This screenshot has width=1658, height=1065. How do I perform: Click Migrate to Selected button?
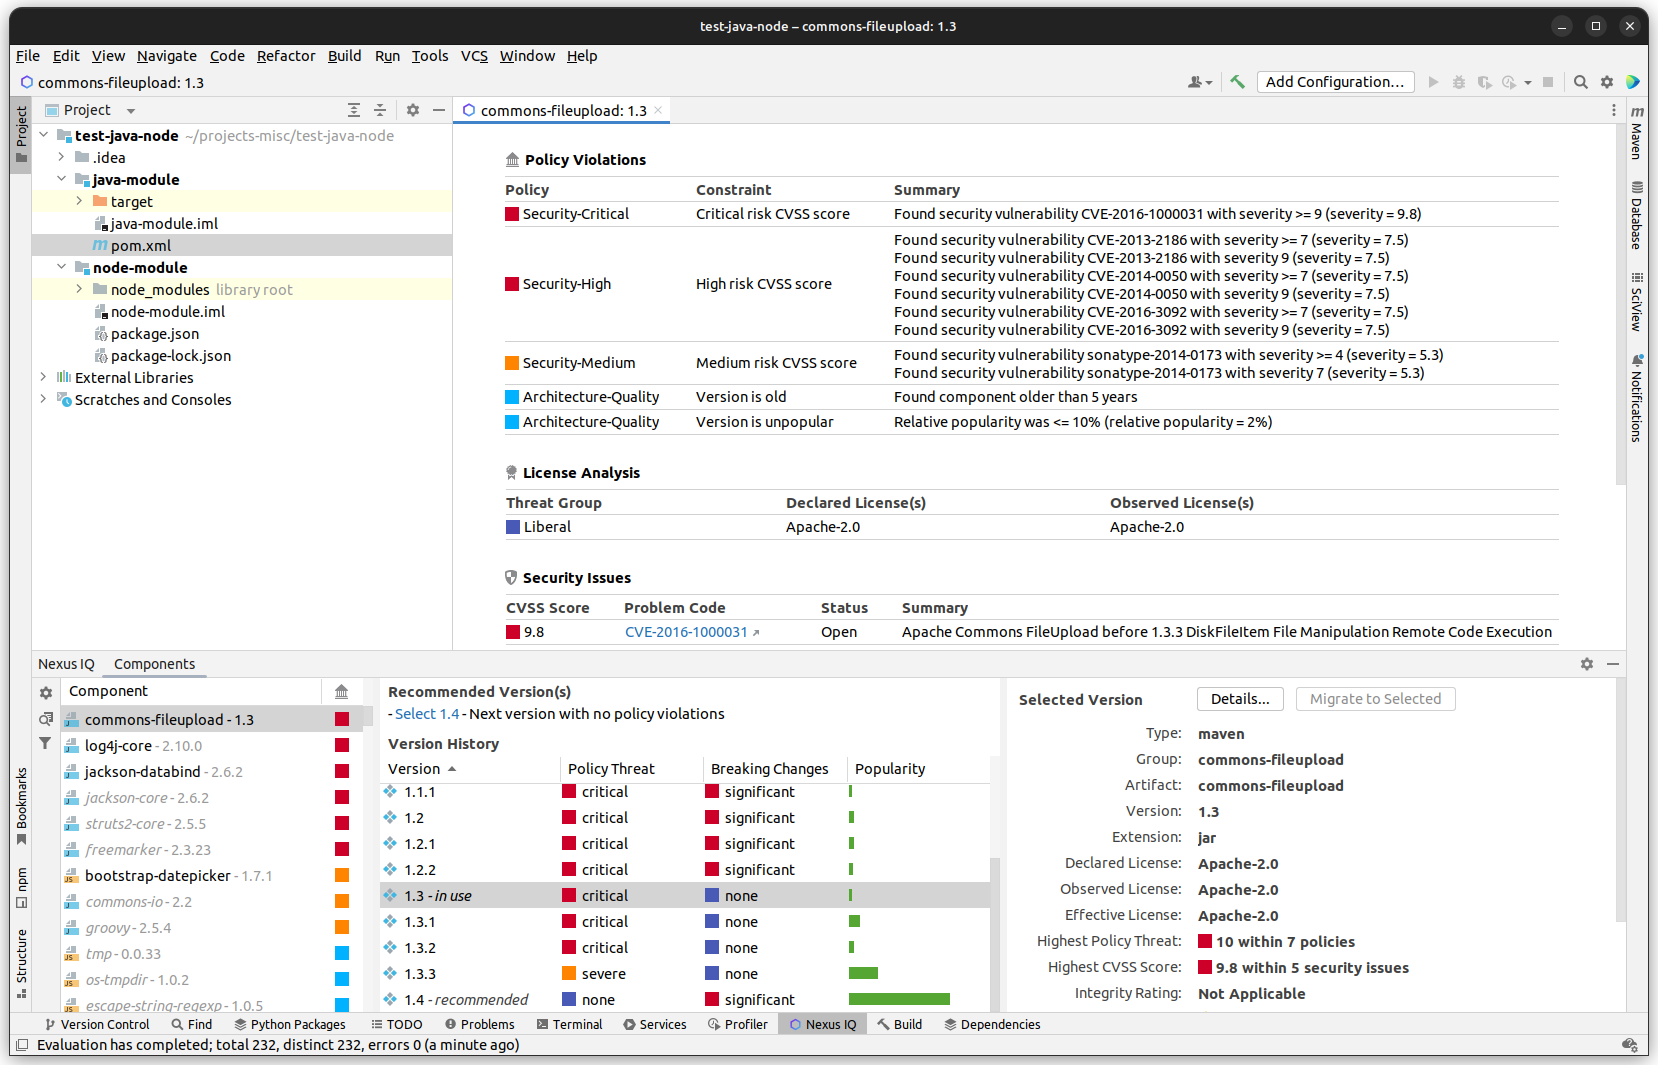1375,699
